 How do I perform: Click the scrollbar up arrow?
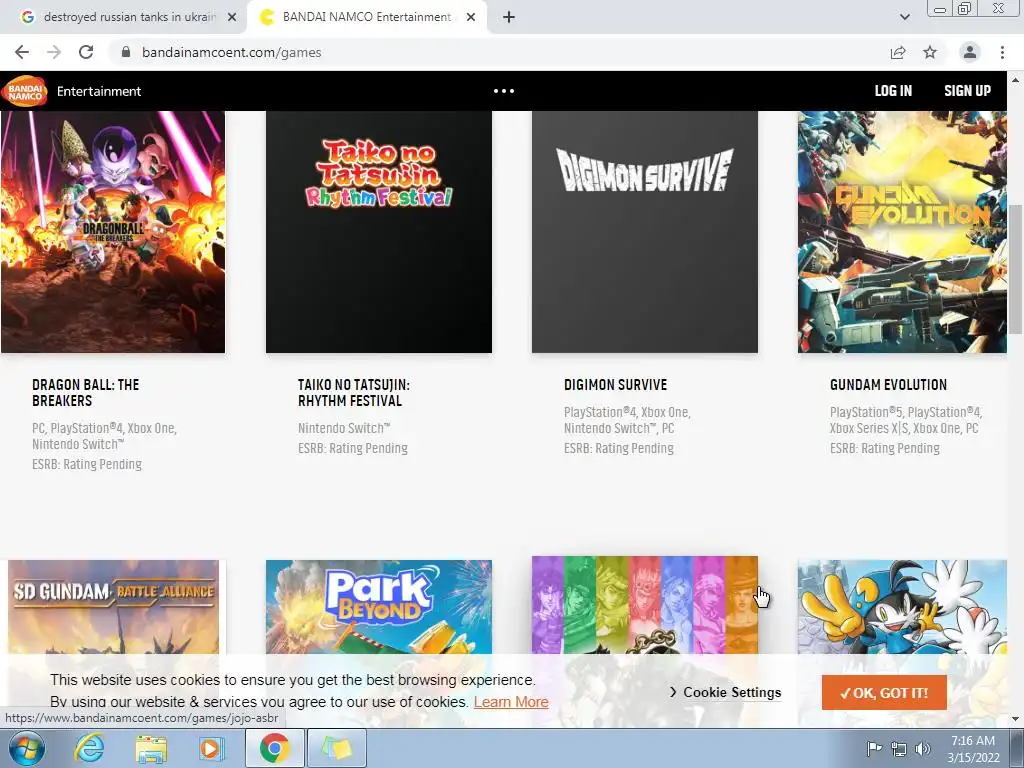[x=1015, y=80]
